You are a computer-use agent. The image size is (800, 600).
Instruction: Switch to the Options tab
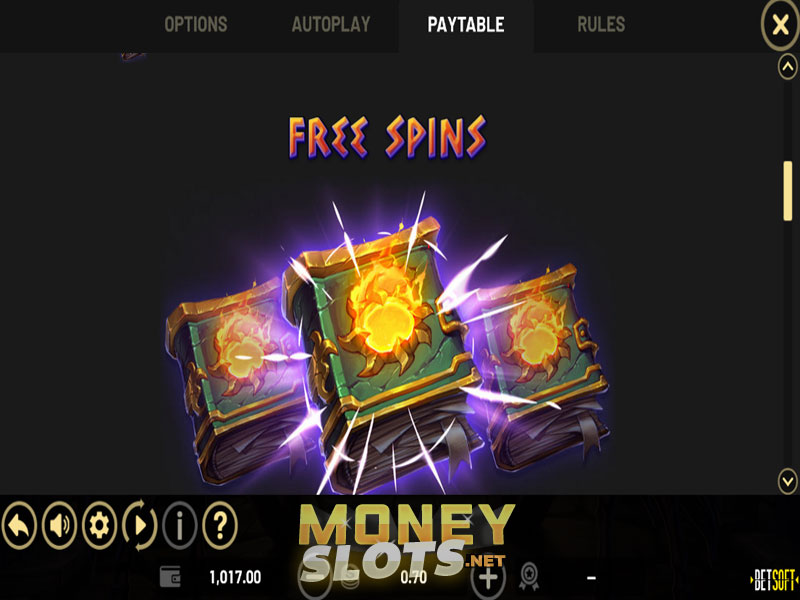tap(196, 24)
